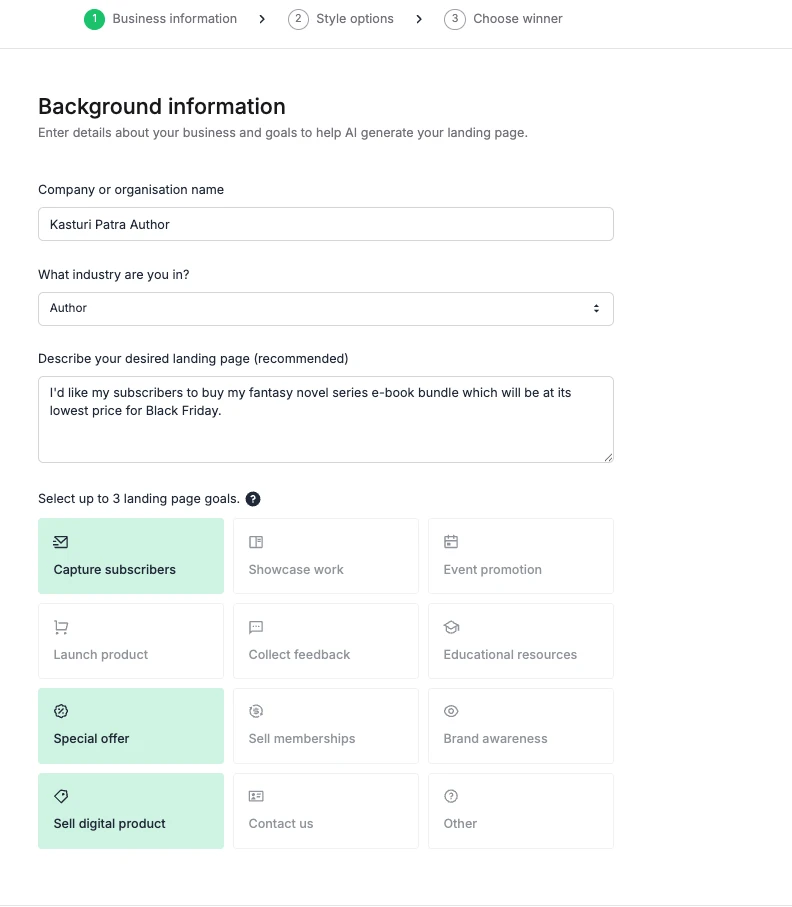
Task: Click the shopping cart icon in Launch product
Action: point(61,627)
